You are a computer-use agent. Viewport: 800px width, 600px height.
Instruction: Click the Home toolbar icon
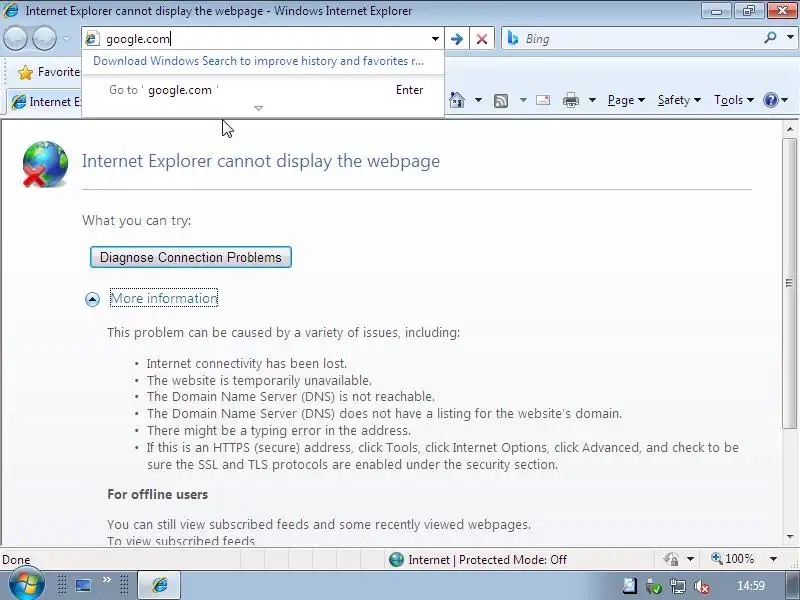point(457,100)
